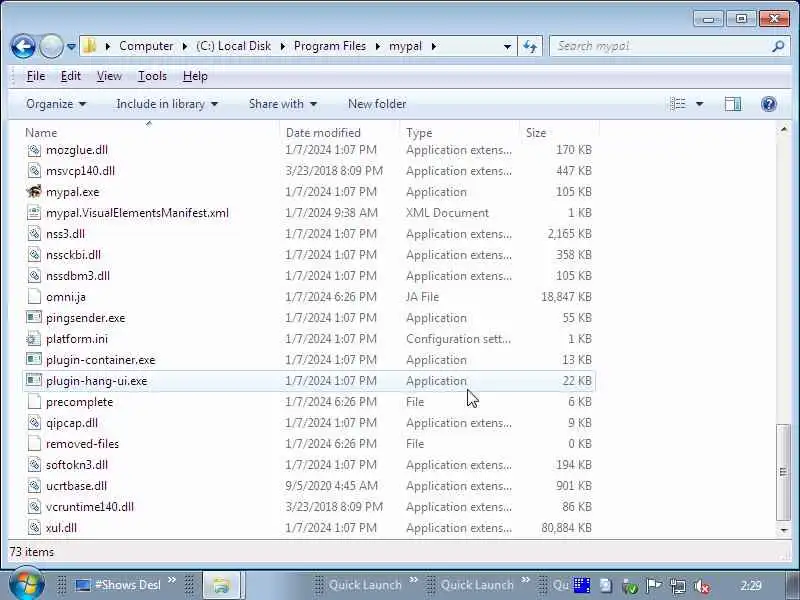Image resolution: width=800 pixels, height=600 pixels.
Task: Click the scrollbar up arrow
Action: pyautogui.click(x=784, y=130)
